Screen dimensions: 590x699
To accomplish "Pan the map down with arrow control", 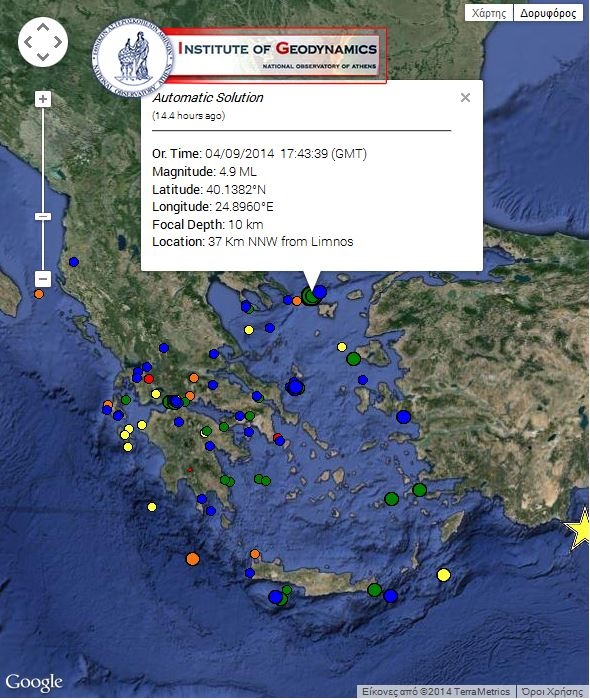I will click(x=43, y=57).
